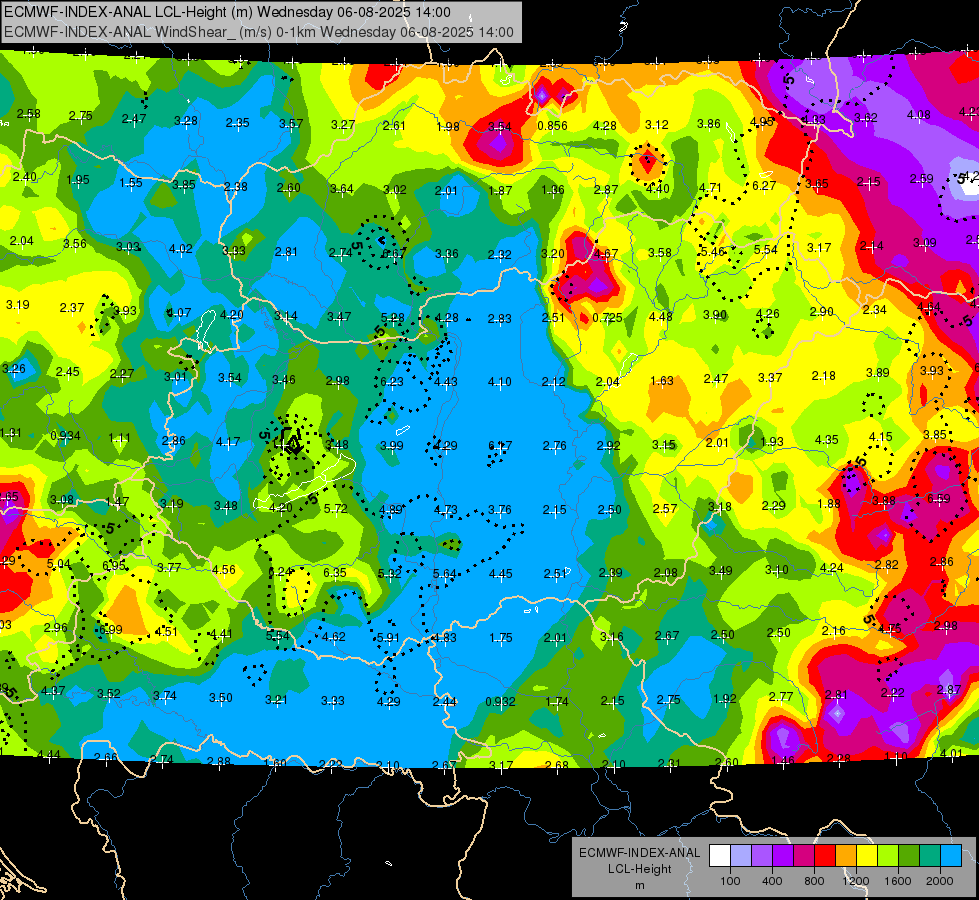Select the grid value 1.63
Image resolution: width=979 pixels, height=900 pixels.
662,380
